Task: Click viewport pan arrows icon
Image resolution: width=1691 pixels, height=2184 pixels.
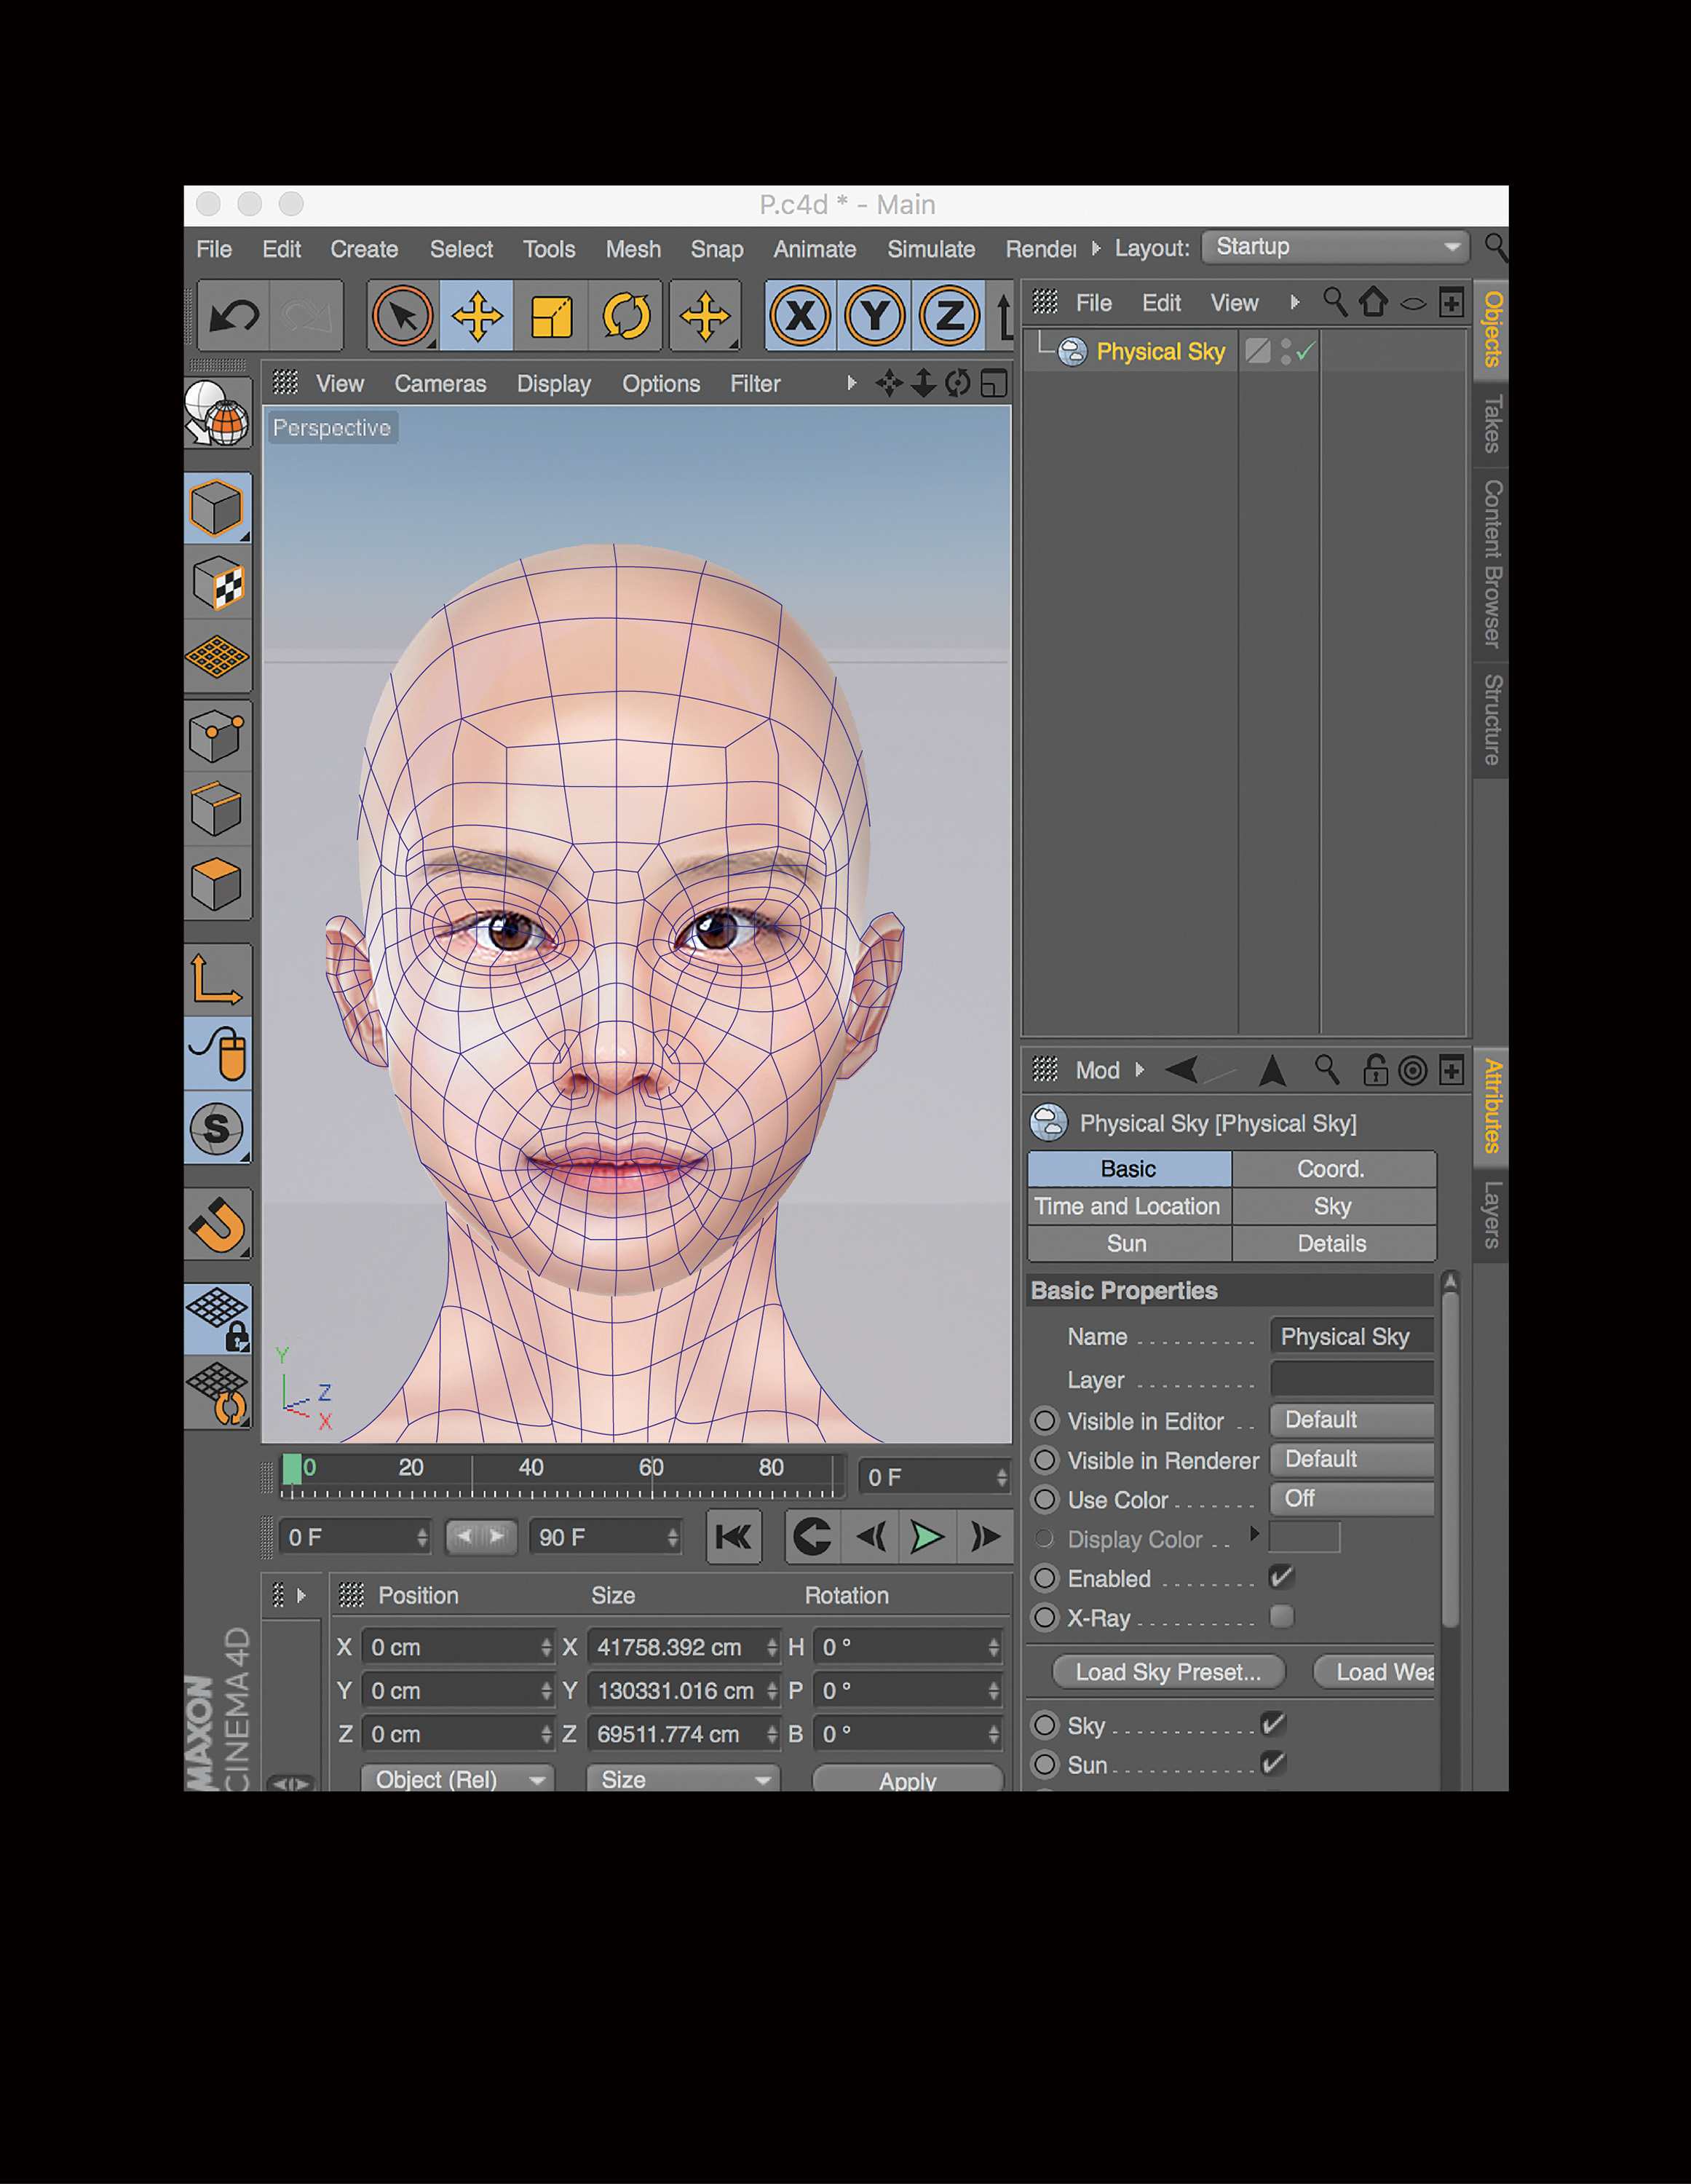Action: point(889,383)
